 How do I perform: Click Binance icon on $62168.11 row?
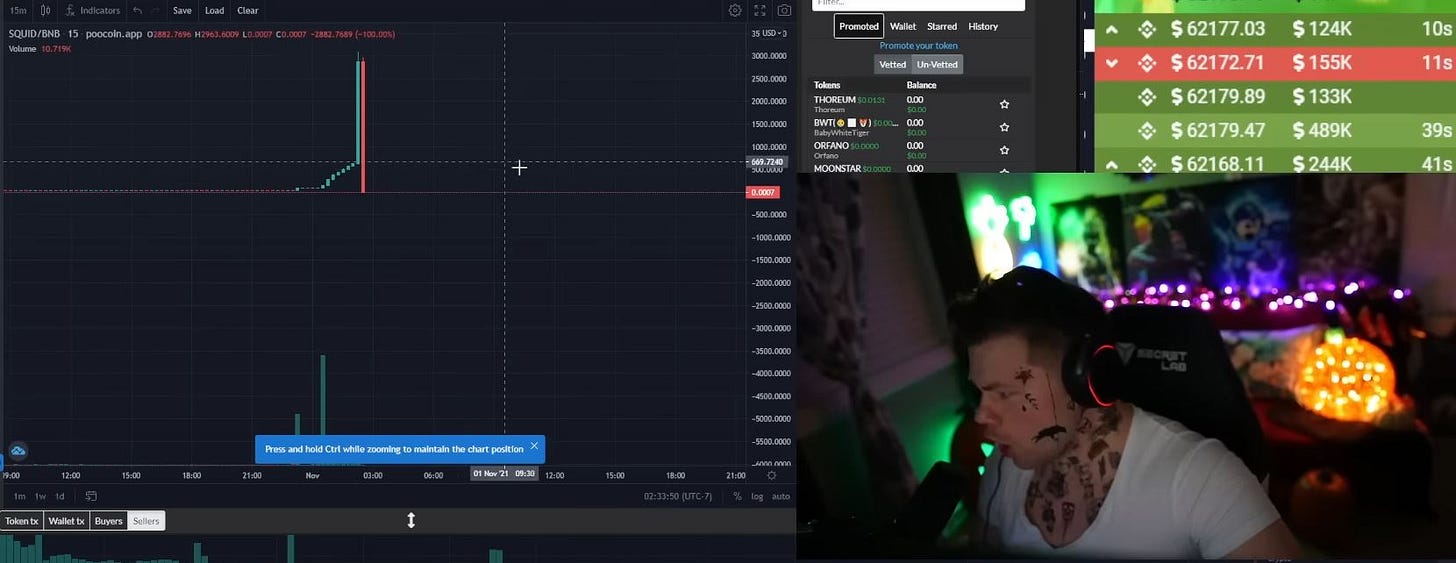1148,163
